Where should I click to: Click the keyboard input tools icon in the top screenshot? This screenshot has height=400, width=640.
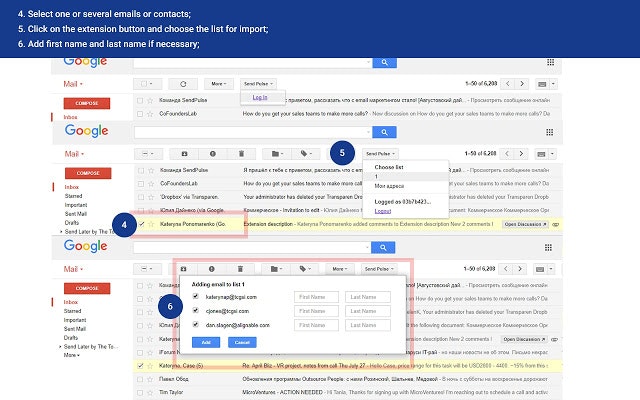(542, 84)
